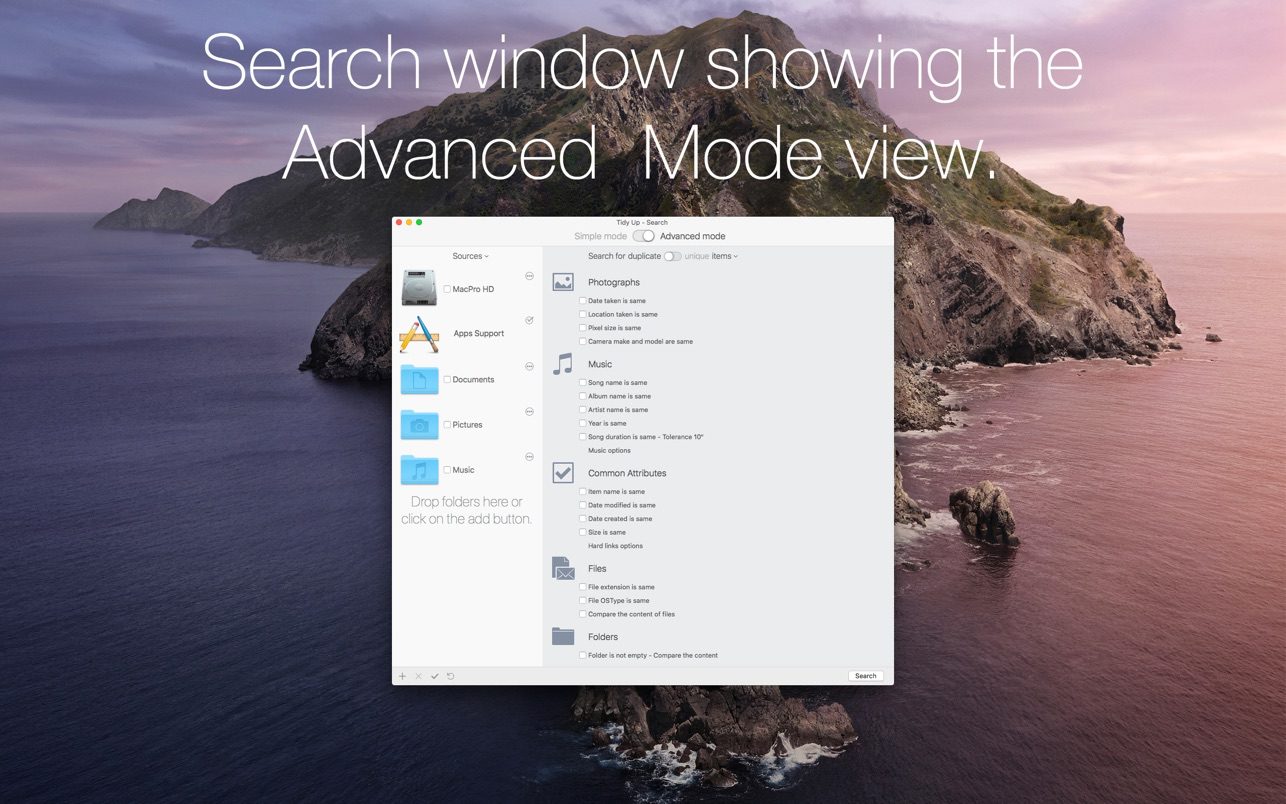This screenshot has height=804, width=1286.
Task: Click the Music note section icon
Action: coord(563,364)
